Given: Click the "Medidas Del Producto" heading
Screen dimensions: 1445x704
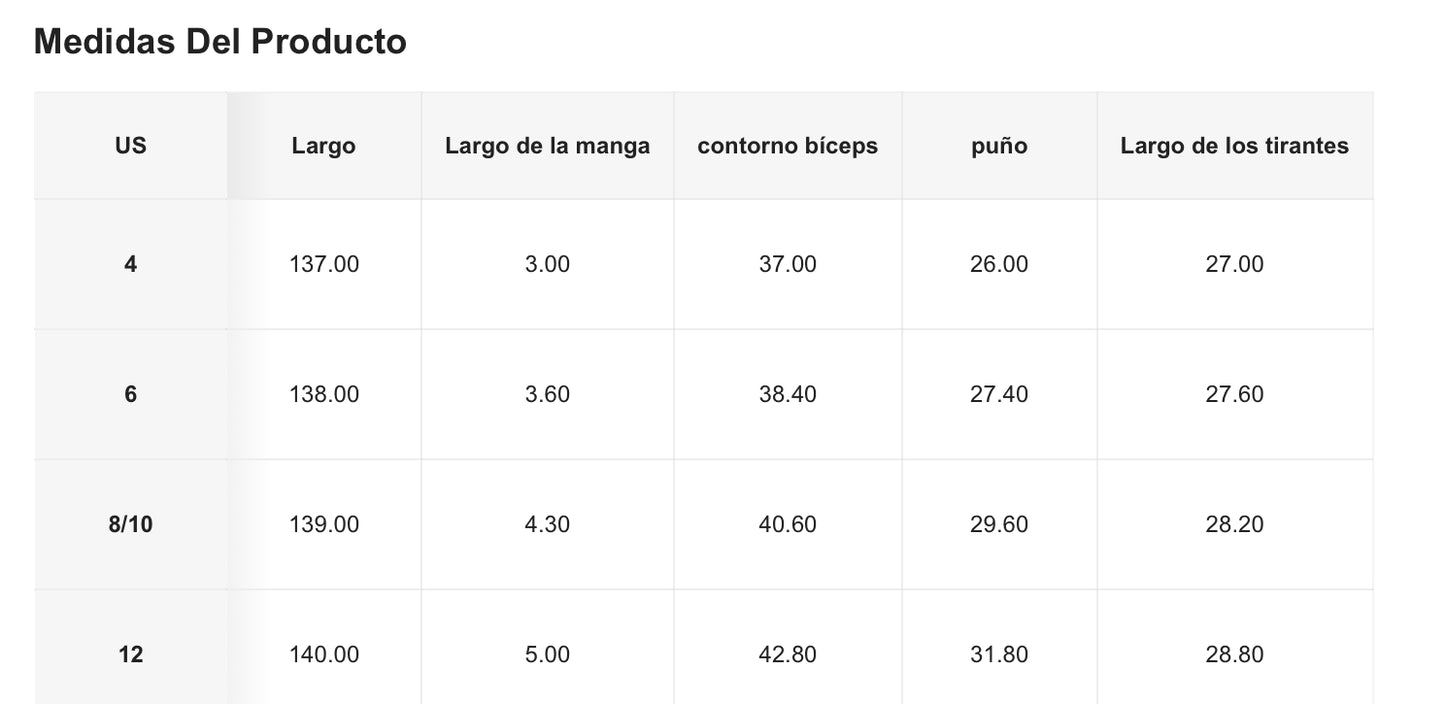Looking at the screenshot, I should point(220,42).
